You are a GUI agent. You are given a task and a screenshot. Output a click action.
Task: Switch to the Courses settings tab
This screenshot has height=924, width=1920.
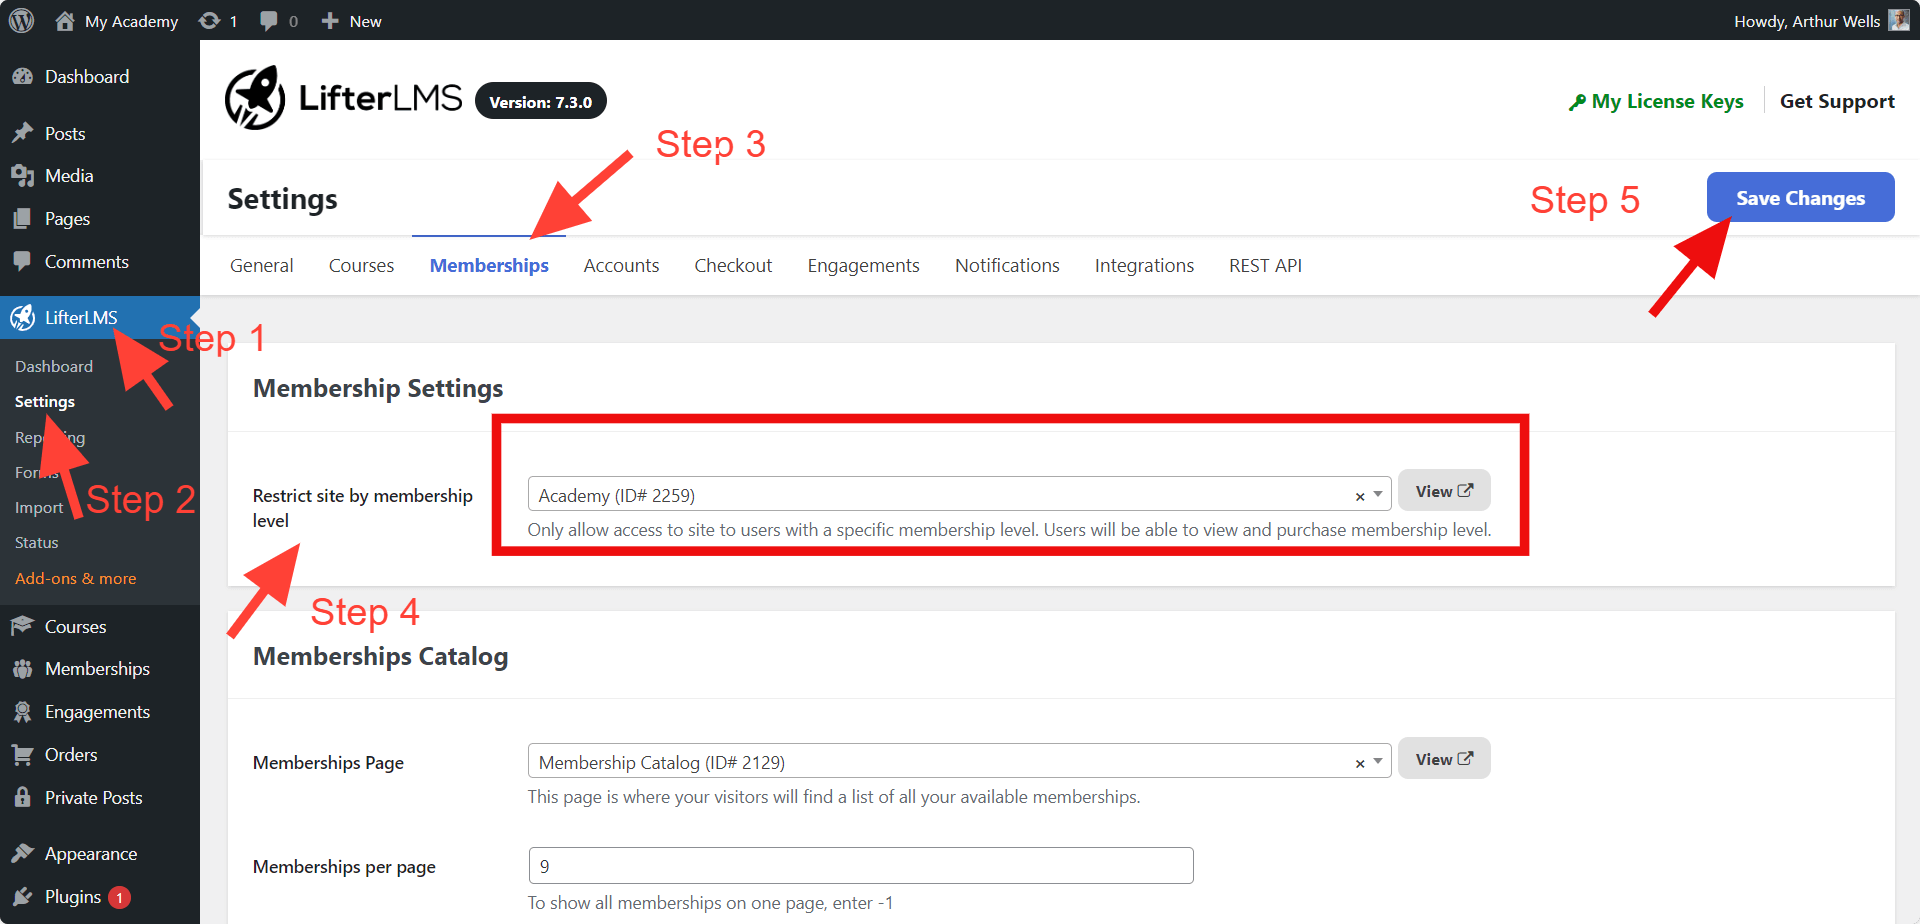(x=361, y=266)
